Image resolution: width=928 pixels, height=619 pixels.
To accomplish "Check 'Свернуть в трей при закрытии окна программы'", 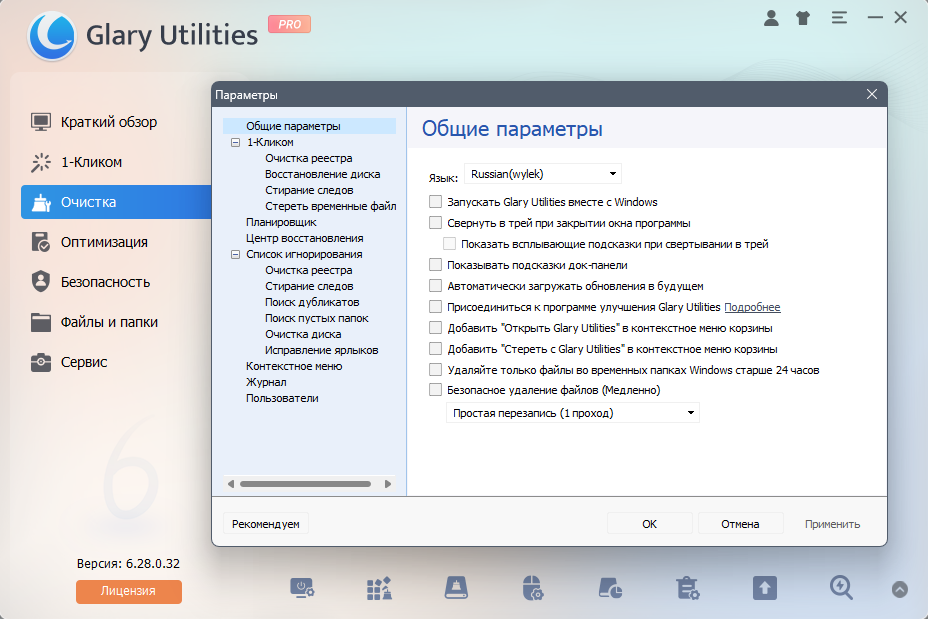I will click(436, 223).
